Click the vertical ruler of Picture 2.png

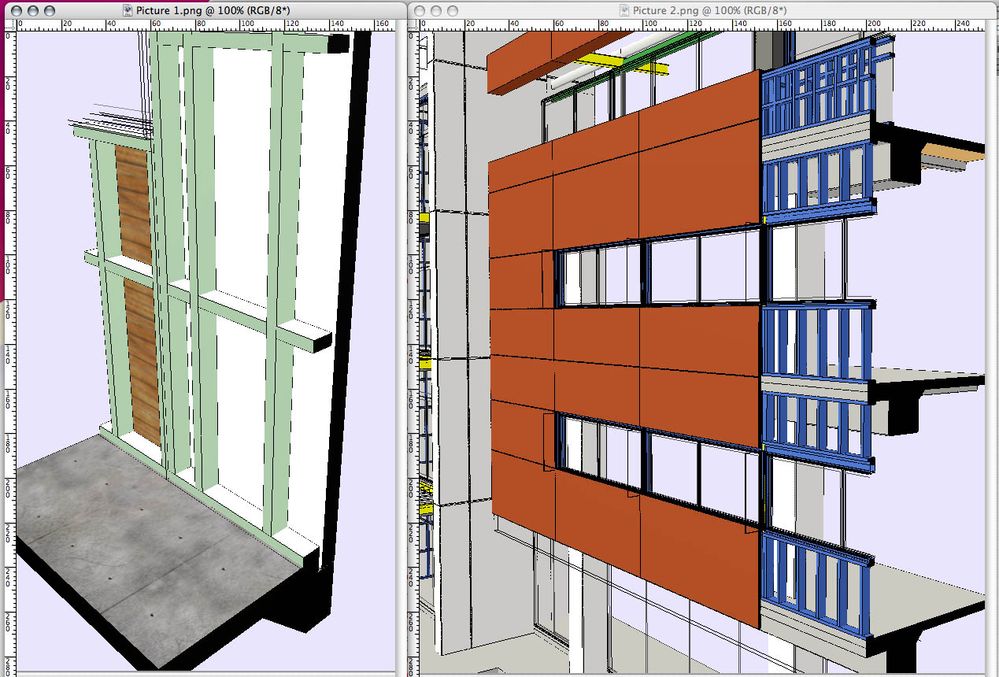(416, 300)
